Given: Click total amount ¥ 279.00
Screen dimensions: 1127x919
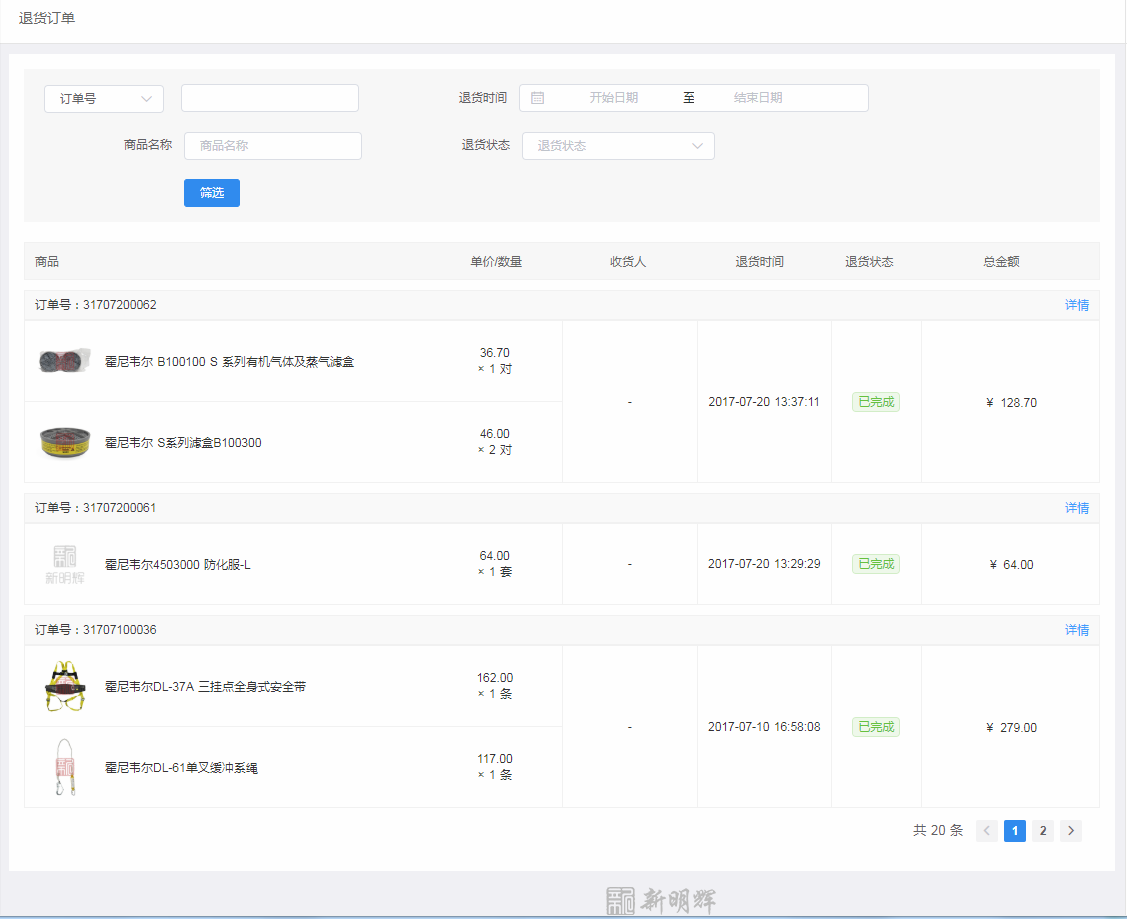Looking at the screenshot, I should [x=1011, y=728].
